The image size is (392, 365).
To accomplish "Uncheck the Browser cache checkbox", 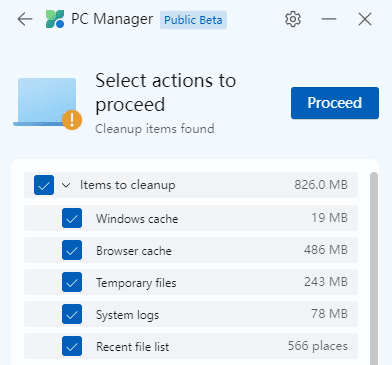I will point(72,250).
